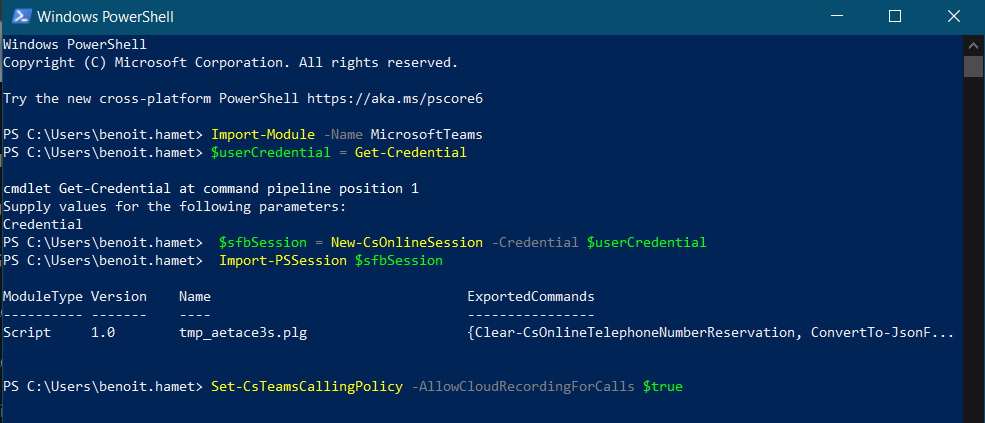Click the Set-CsTeamsCallingPolicy command
Viewport: 985px width, 423px height.
coord(307,386)
